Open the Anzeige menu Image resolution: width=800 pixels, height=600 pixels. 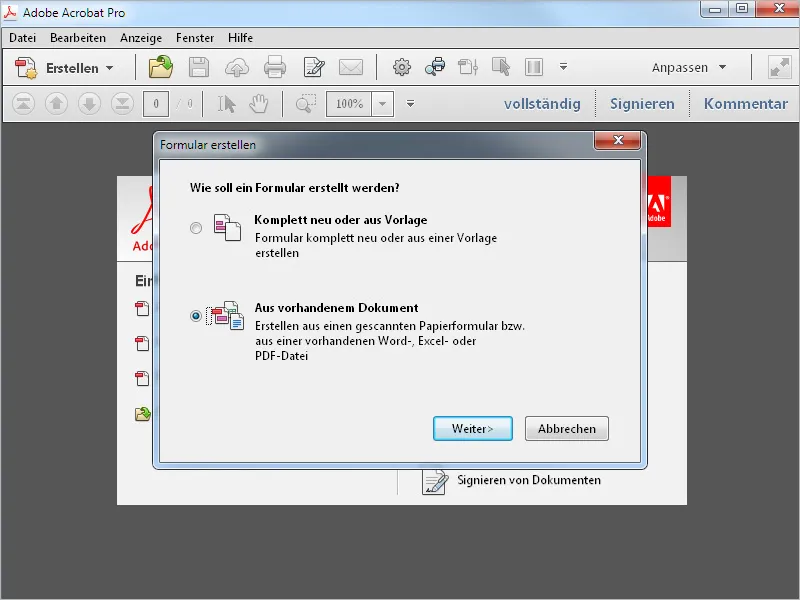141,38
